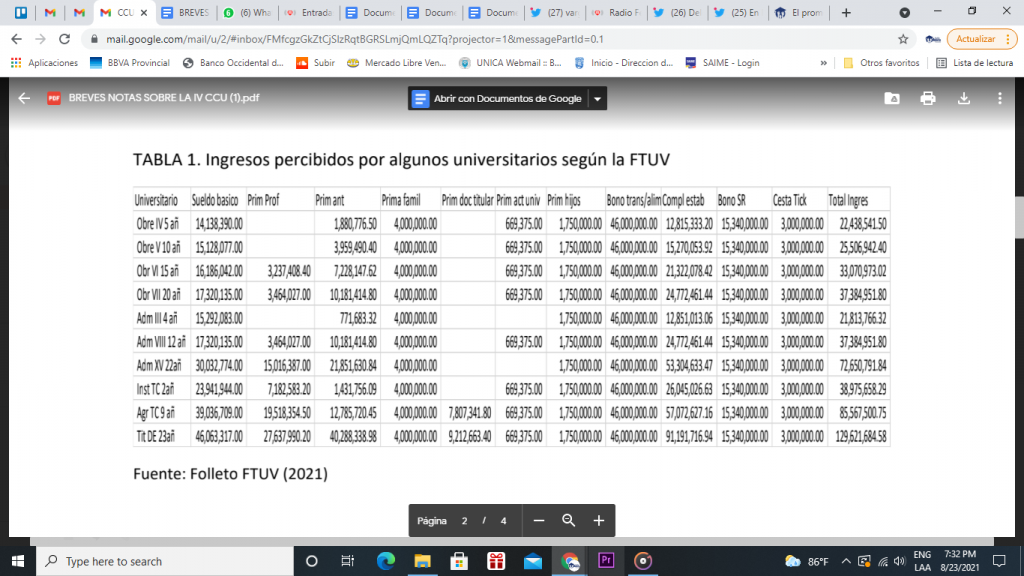Viewport: 1024px width, 576px height.
Task: Zoom out with the minus icon
Action: pyautogui.click(x=539, y=521)
